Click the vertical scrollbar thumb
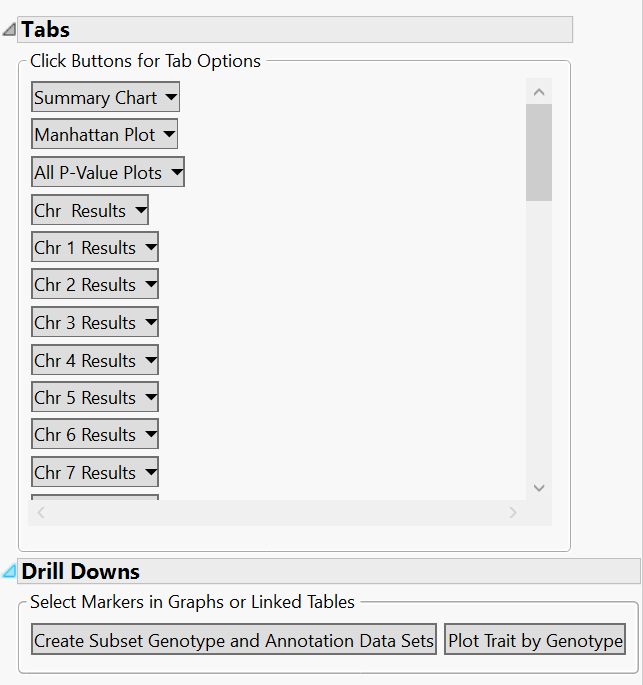This screenshot has width=643, height=685. (x=539, y=151)
